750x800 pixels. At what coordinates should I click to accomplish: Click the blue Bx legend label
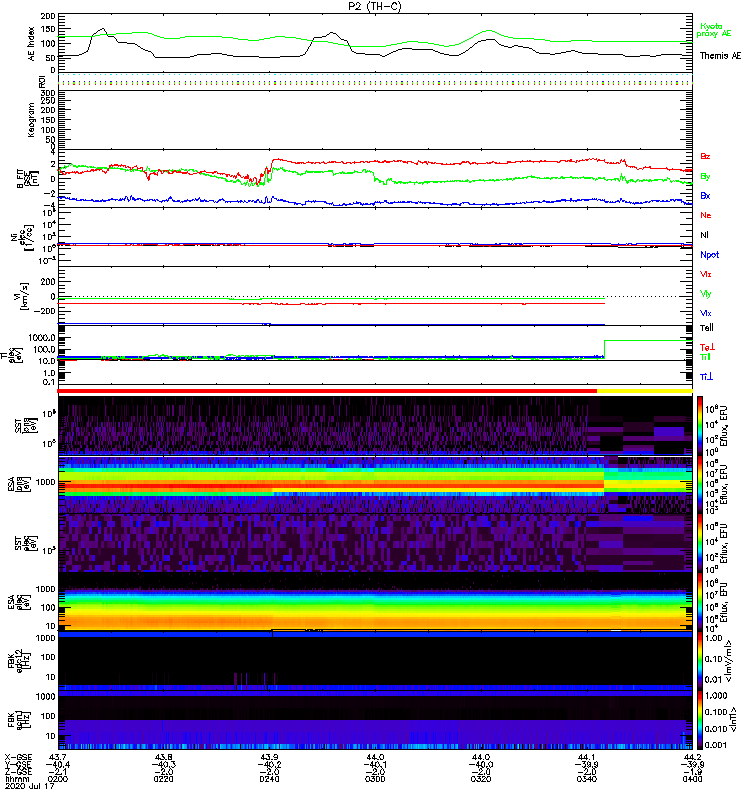(x=705, y=195)
